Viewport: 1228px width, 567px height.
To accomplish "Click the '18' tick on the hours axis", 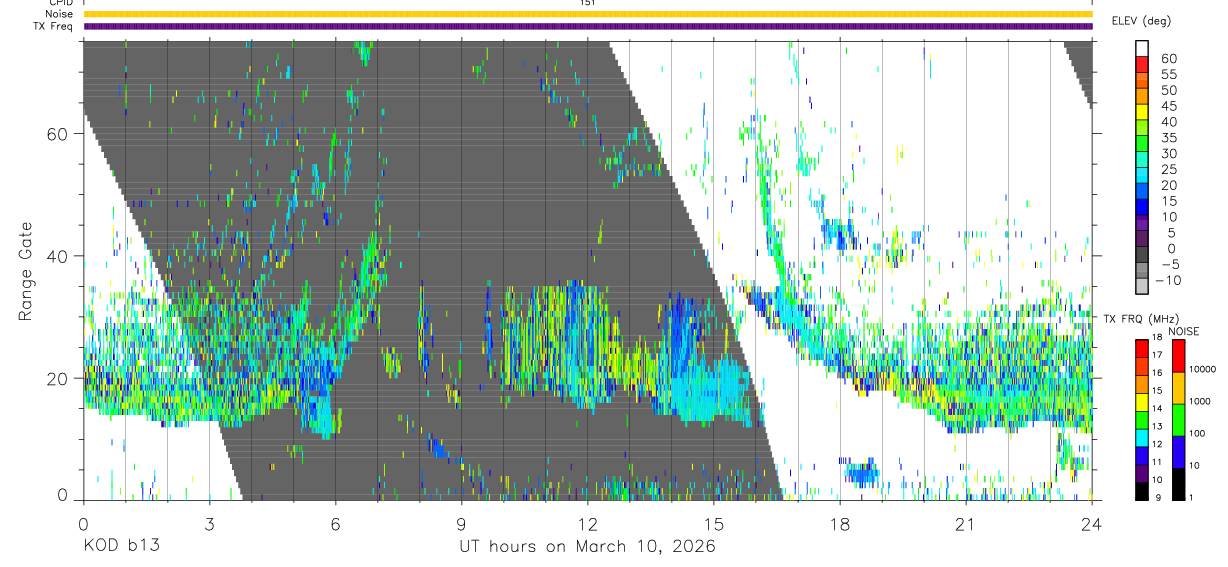I will tap(840, 524).
